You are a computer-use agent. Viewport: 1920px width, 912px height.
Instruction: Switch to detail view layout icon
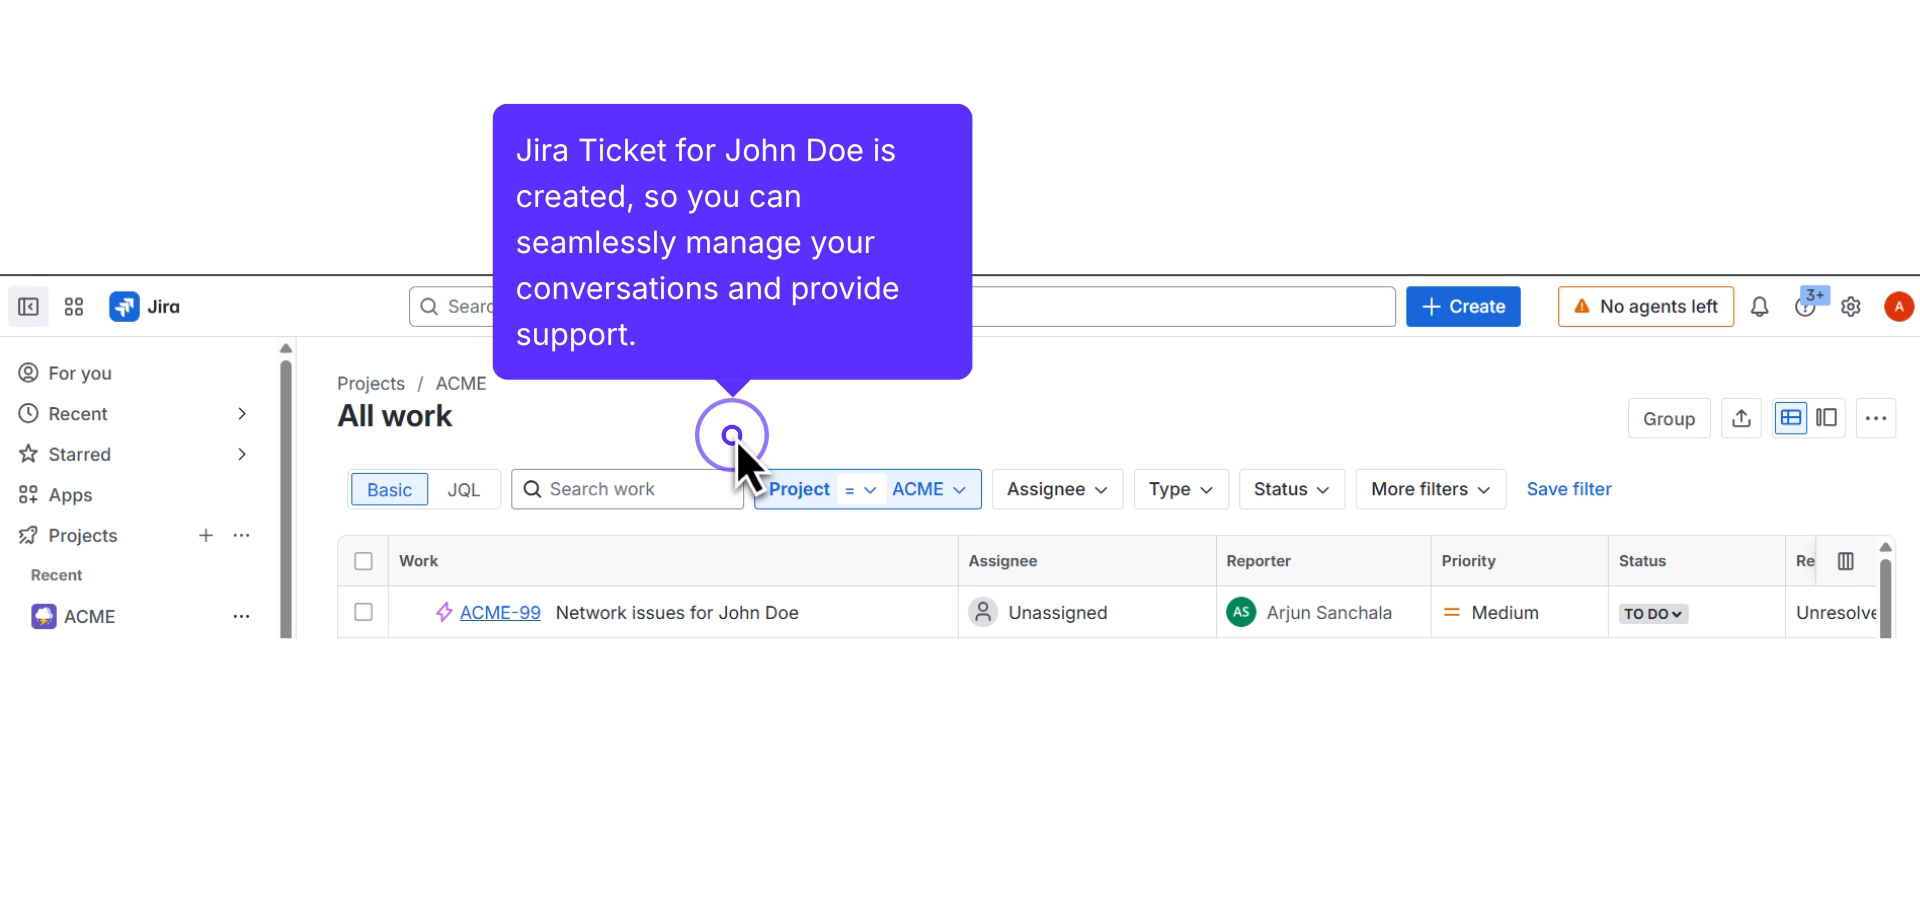1827,418
